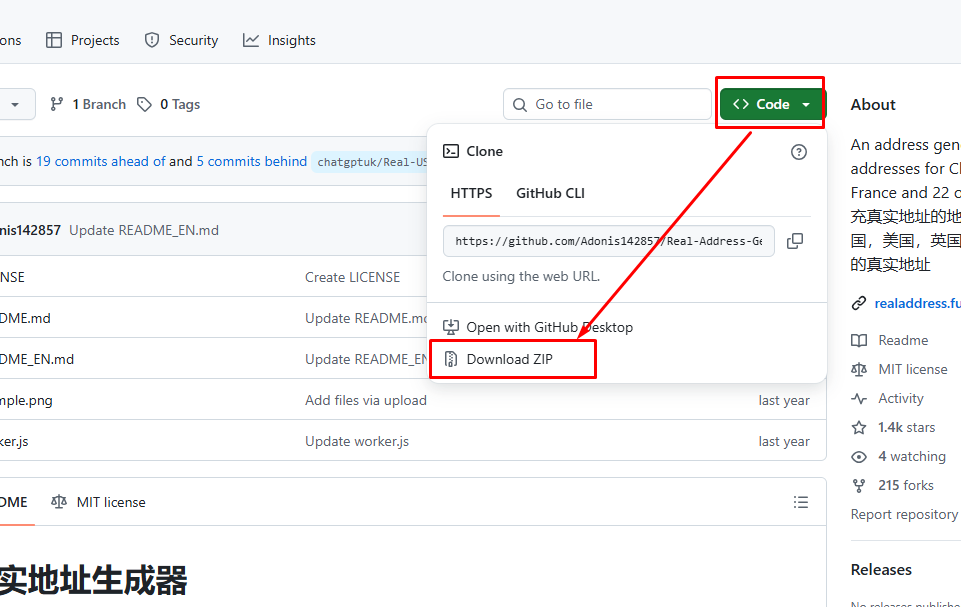View the 0 Tags link

[x=169, y=104]
